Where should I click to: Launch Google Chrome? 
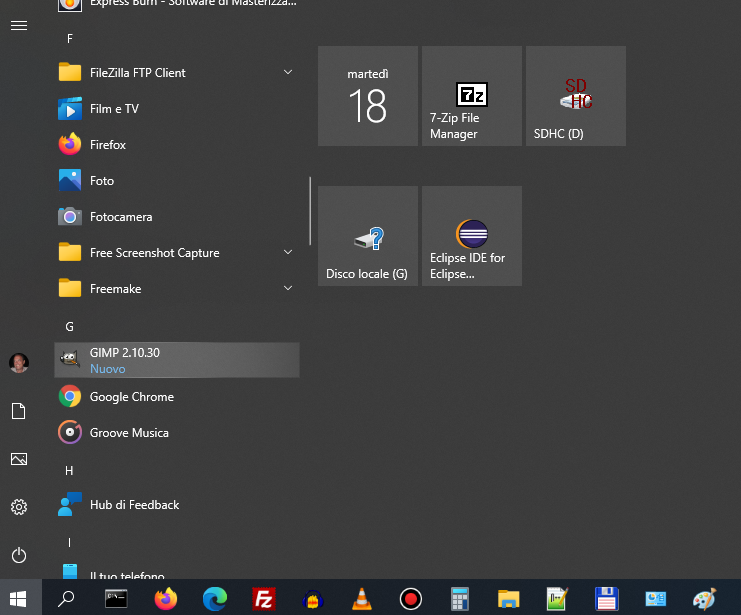(x=177, y=397)
